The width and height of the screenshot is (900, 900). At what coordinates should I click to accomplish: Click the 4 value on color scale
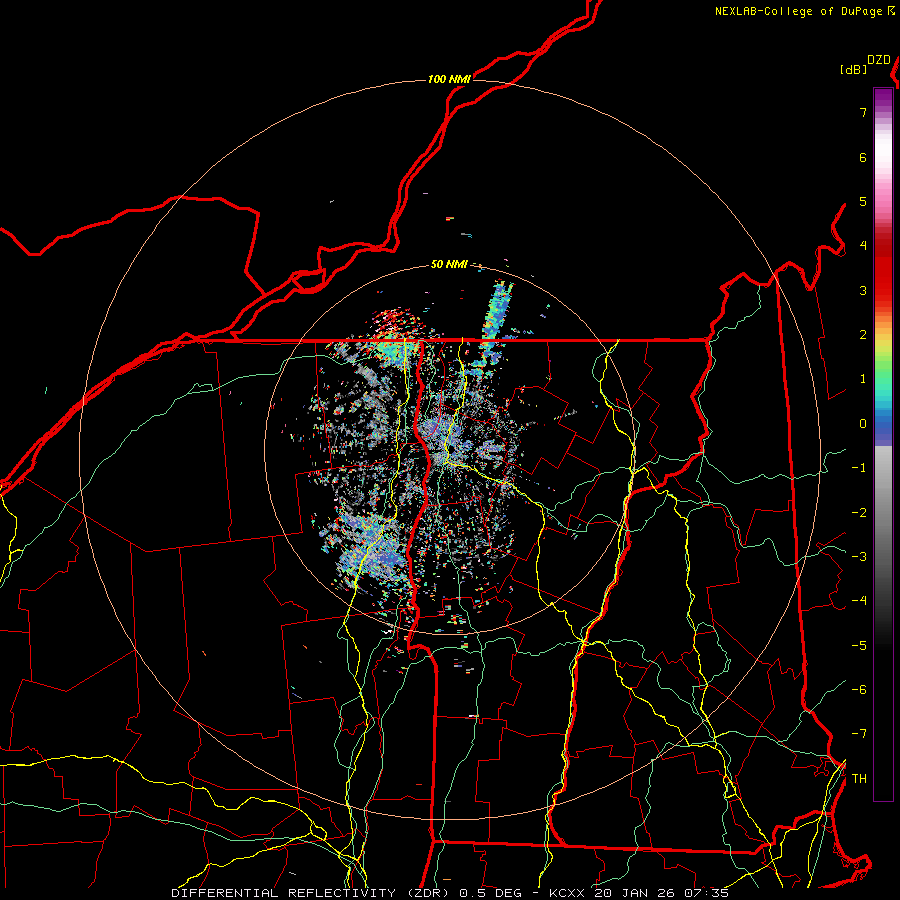863,246
